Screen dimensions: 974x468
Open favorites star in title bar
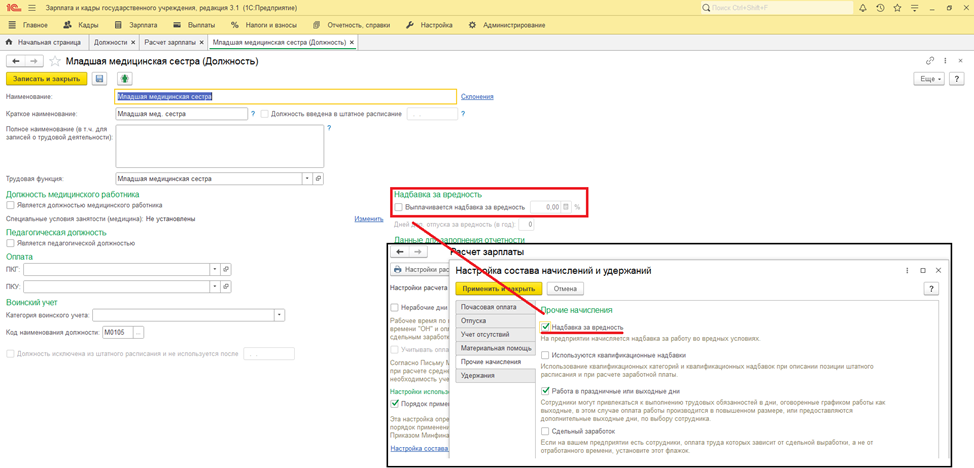897,8
